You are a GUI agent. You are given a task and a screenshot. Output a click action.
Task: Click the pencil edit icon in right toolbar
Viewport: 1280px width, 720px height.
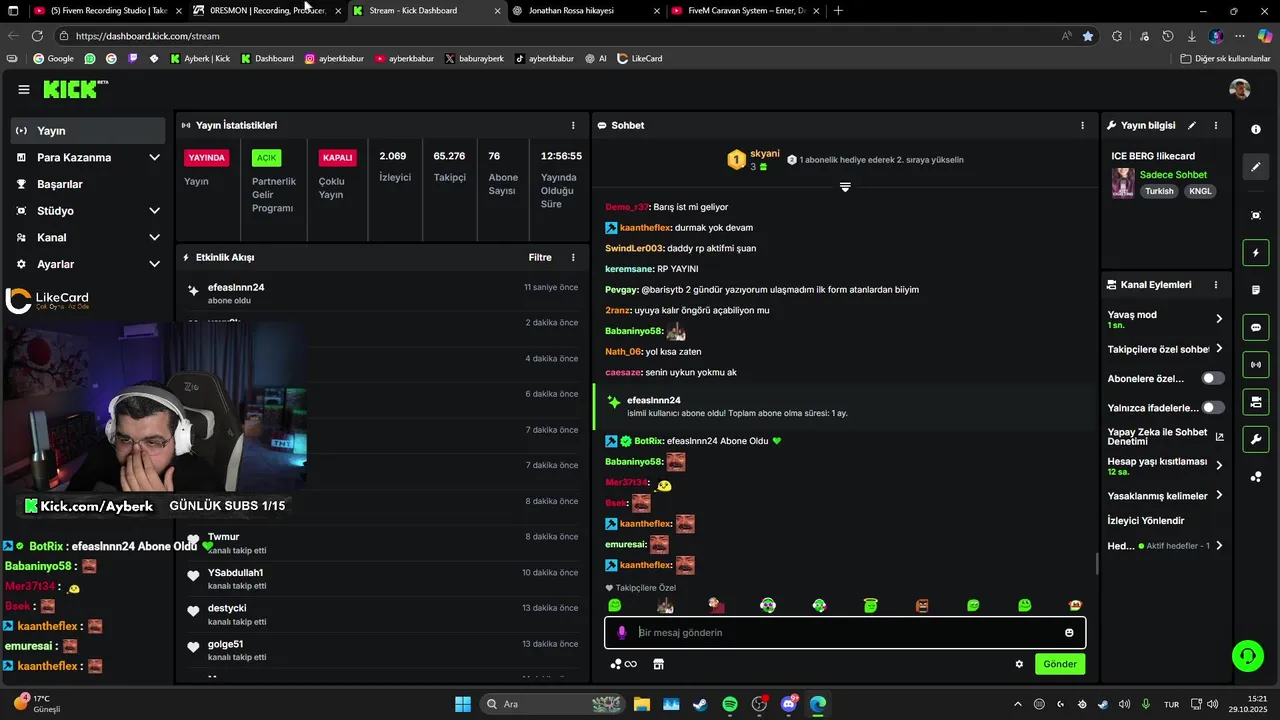pos(1256,167)
